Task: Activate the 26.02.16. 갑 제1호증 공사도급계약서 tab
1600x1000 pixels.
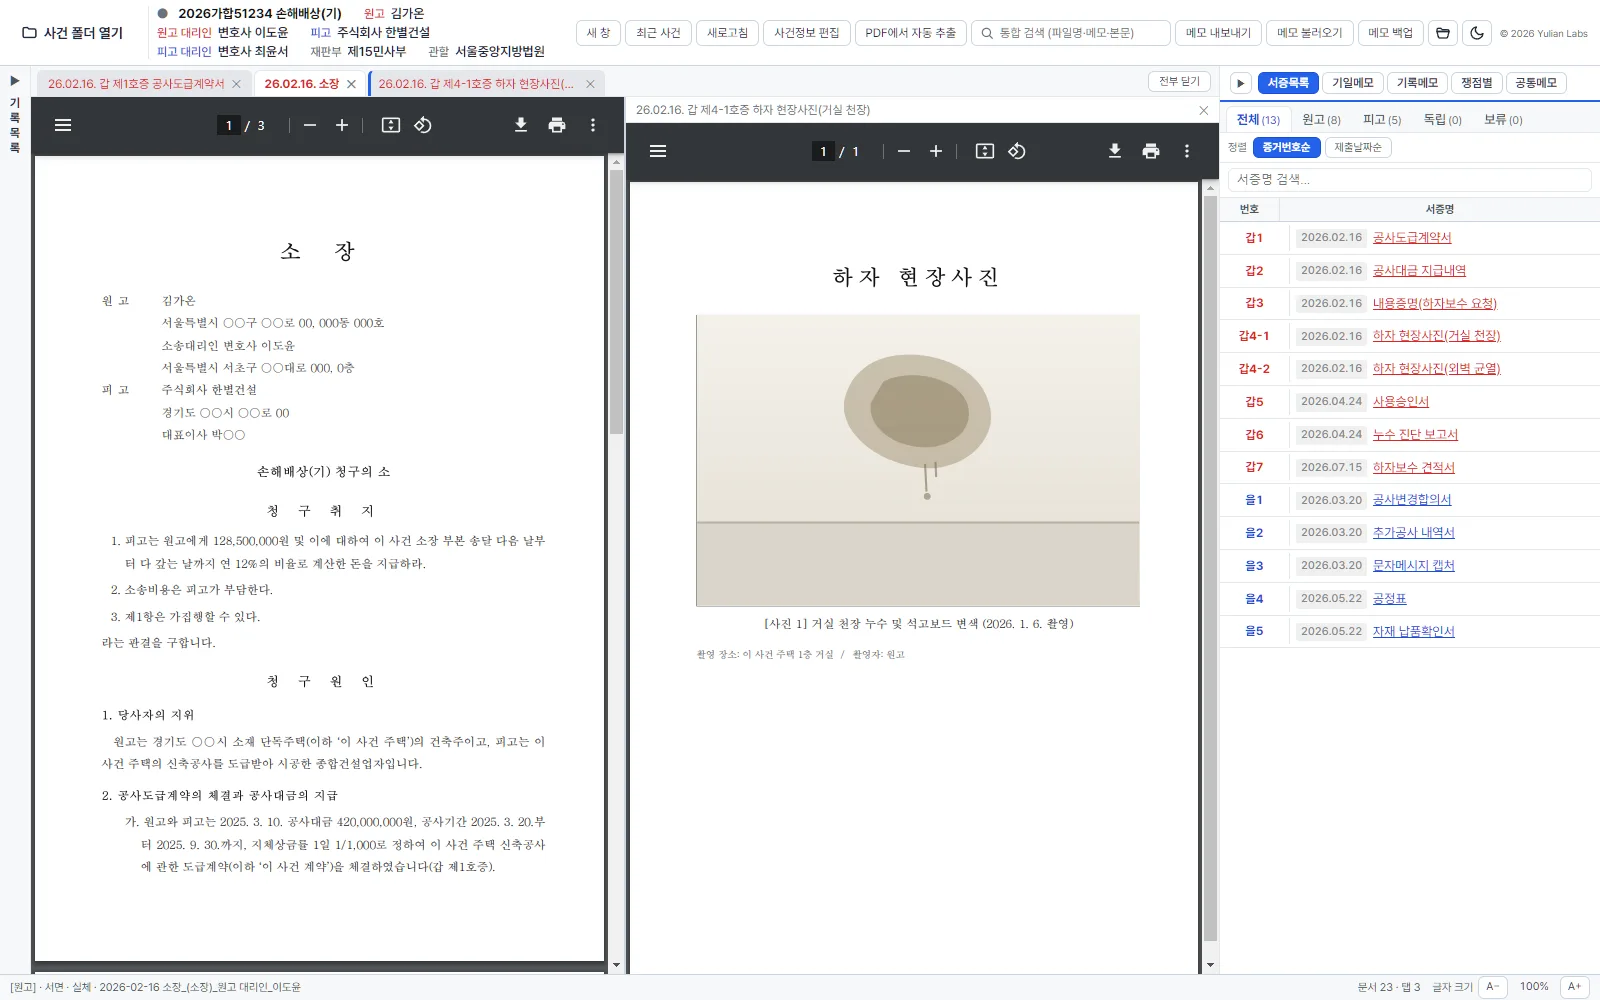Action: (136, 84)
